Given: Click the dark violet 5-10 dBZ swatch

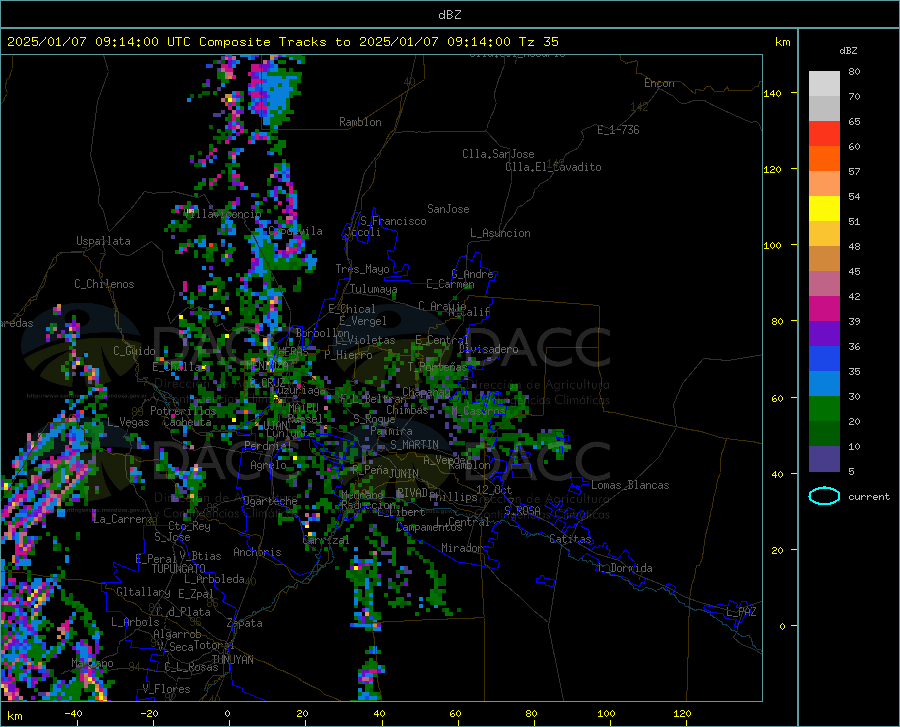Looking at the screenshot, I should 824,459.
